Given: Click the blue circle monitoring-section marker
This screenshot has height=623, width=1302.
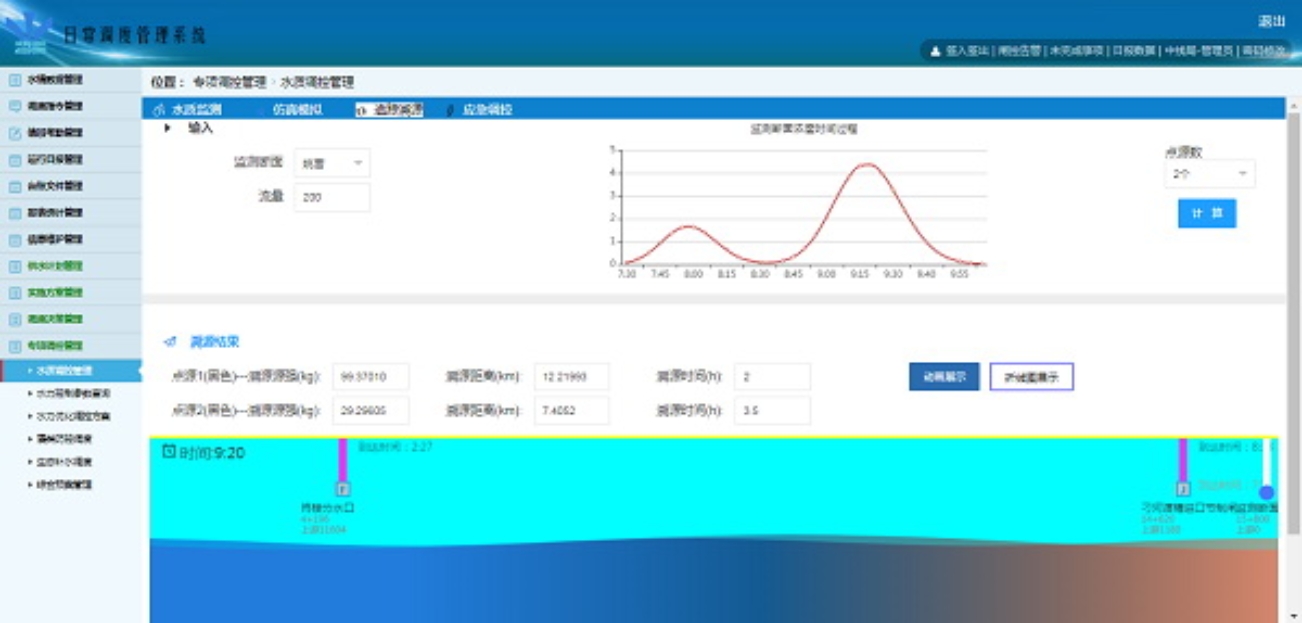Looking at the screenshot, I should [1266, 492].
